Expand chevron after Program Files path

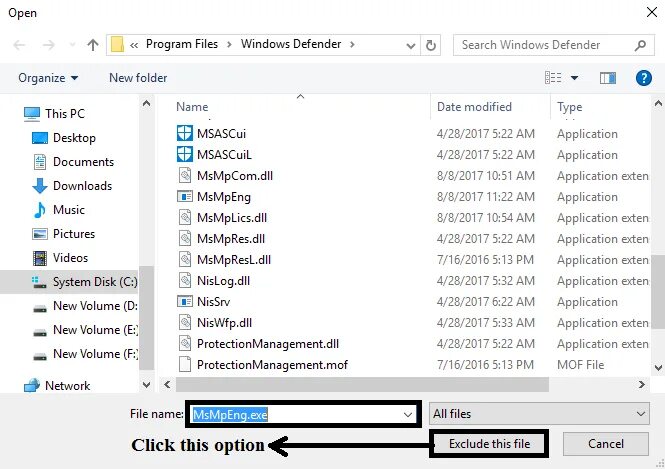tap(229, 45)
